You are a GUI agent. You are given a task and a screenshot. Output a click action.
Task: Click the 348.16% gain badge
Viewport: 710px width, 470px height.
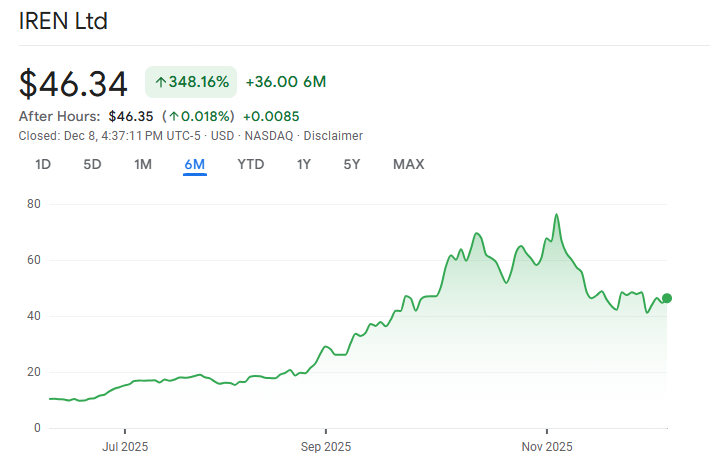(191, 82)
